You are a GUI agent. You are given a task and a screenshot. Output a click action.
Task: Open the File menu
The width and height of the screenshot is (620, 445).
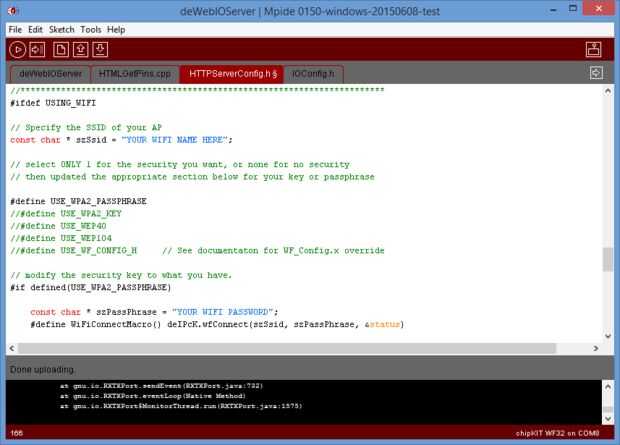point(15,30)
